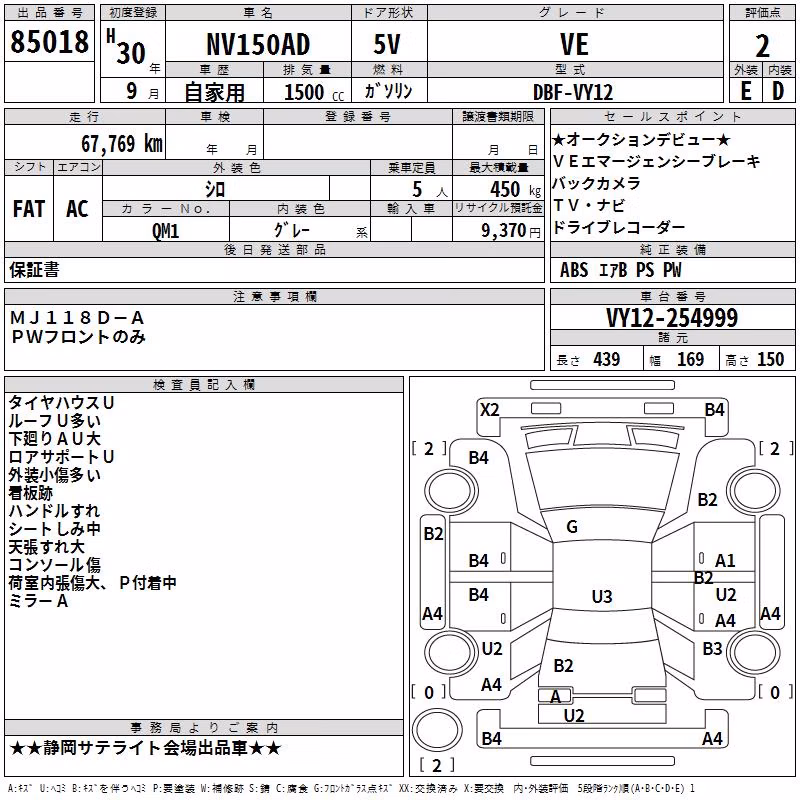Screen dimensions: 800x800
Task: Select the fuel type ガソリン
Action: [389, 91]
